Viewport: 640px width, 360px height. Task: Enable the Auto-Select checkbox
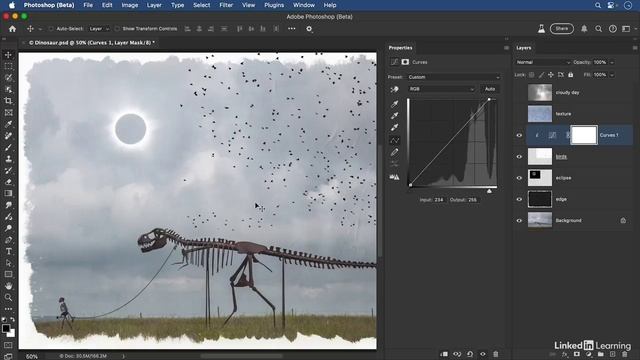(x=51, y=29)
